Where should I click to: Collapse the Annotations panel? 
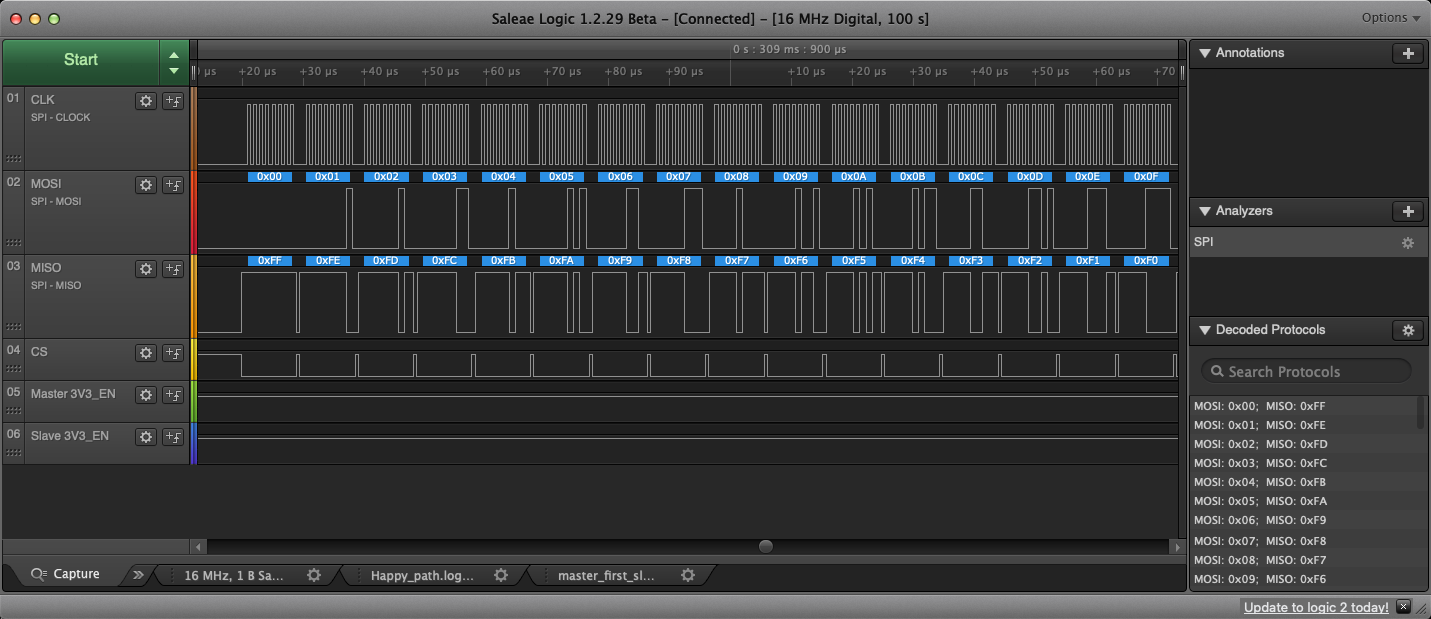[1204, 53]
